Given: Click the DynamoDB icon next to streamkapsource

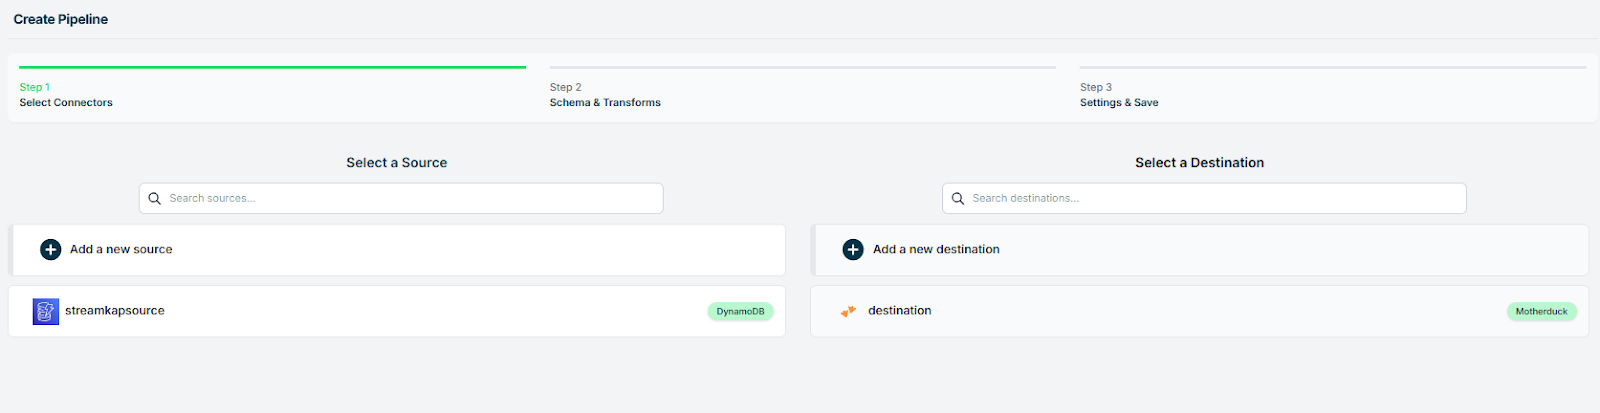Looking at the screenshot, I should coord(46,311).
